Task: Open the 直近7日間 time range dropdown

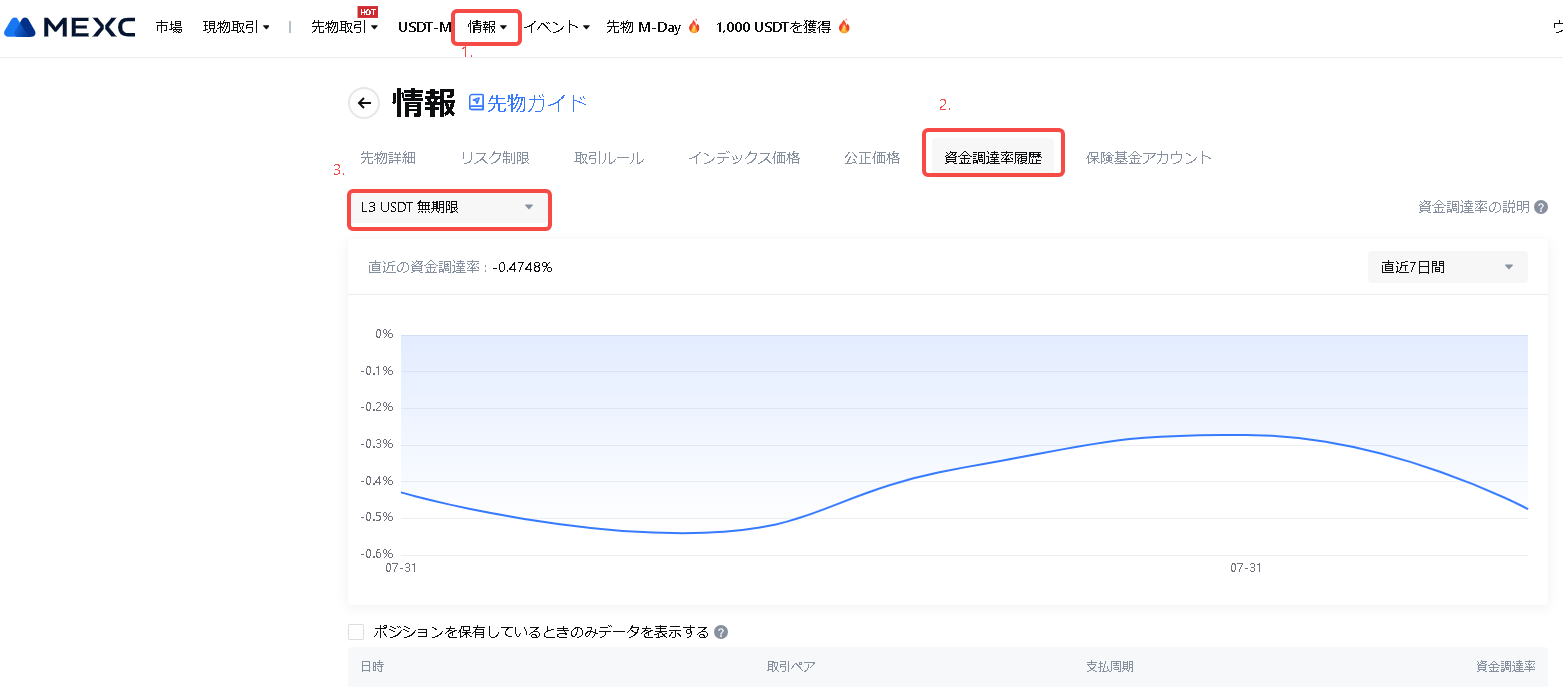Action: pyautogui.click(x=1446, y=267)
